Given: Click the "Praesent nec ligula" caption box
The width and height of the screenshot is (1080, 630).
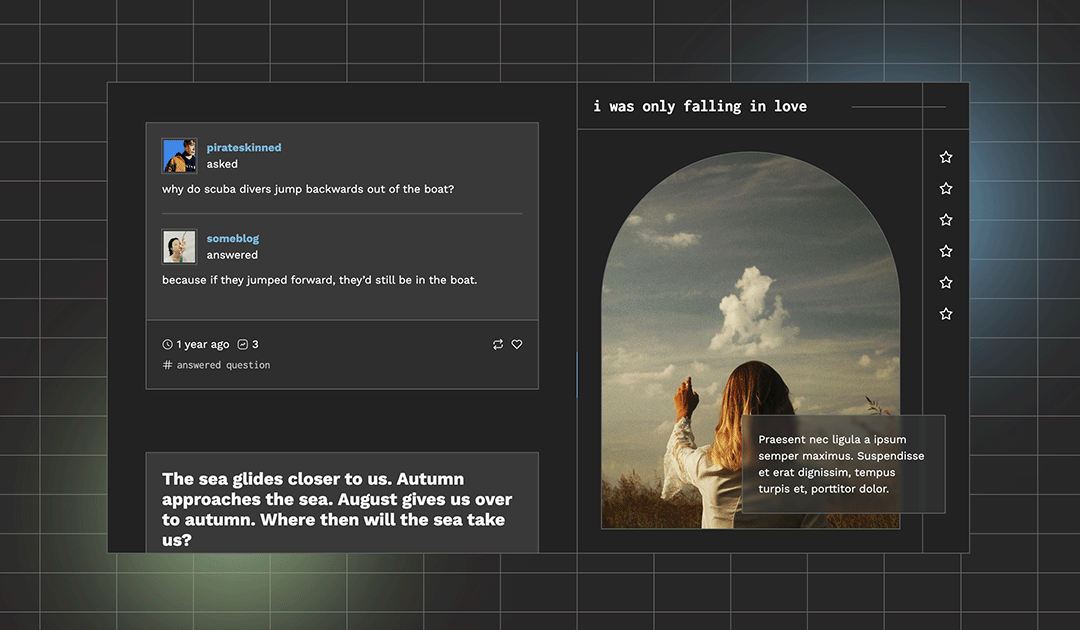Looking at the screenshot, I should 843,463.
